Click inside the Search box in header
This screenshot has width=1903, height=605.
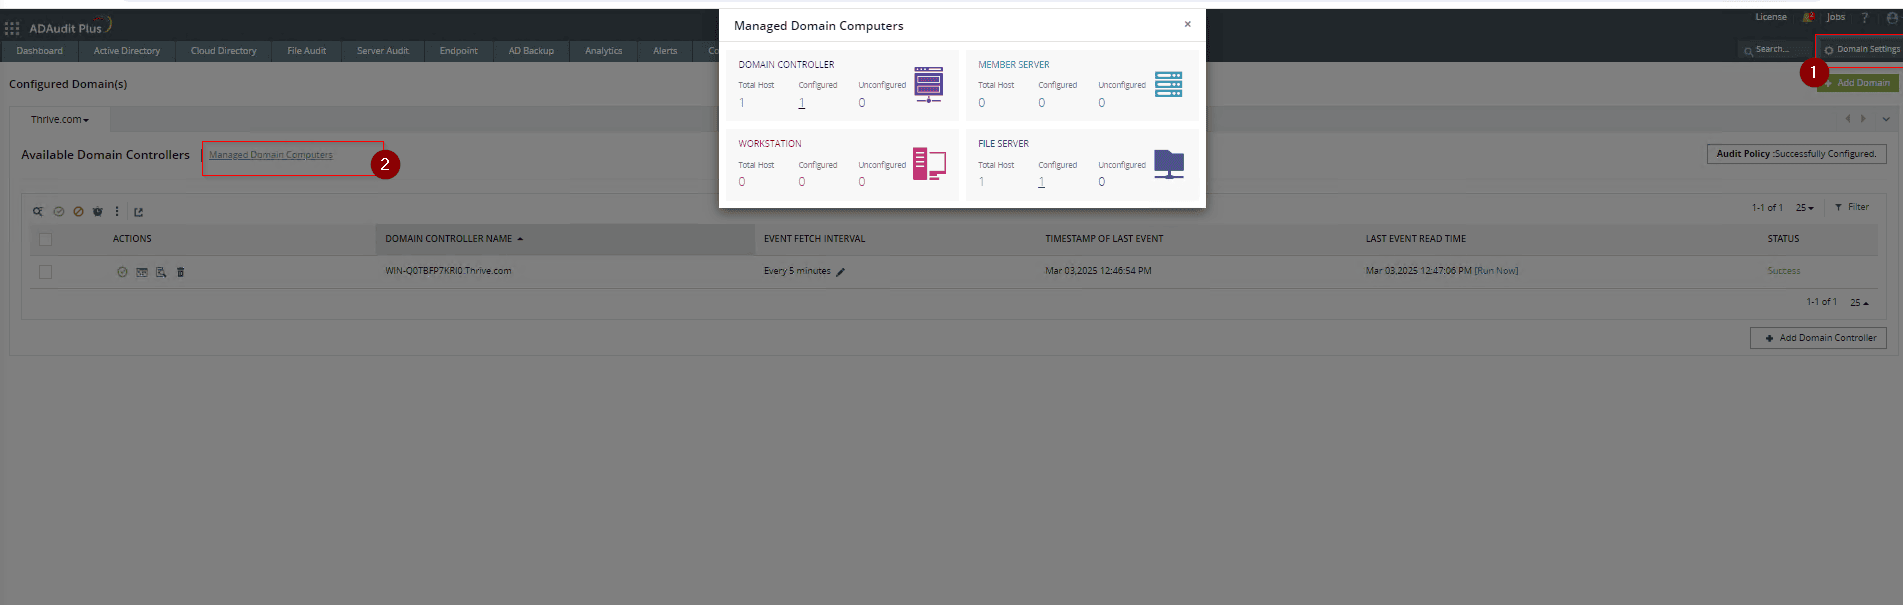click(1777, 50)
